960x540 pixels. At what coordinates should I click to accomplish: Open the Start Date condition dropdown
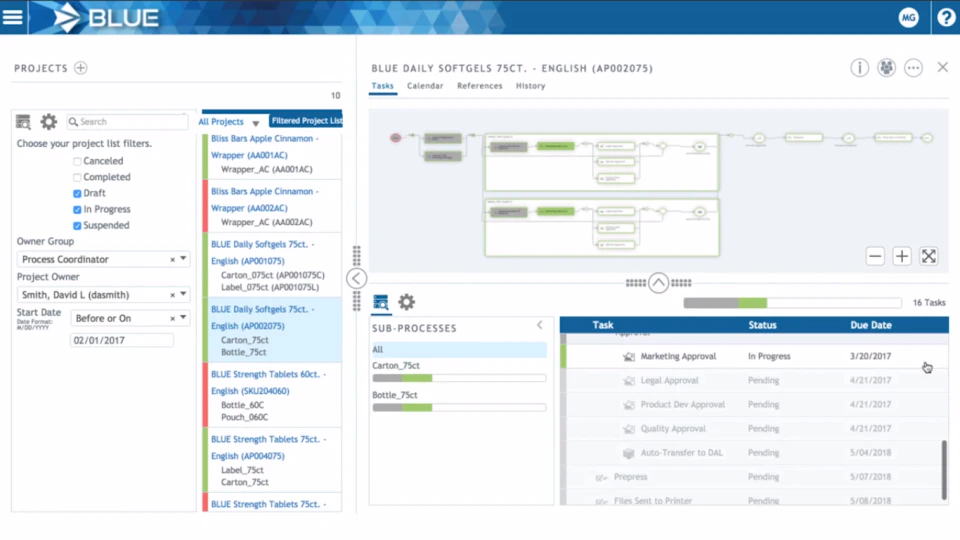(183, 317)
